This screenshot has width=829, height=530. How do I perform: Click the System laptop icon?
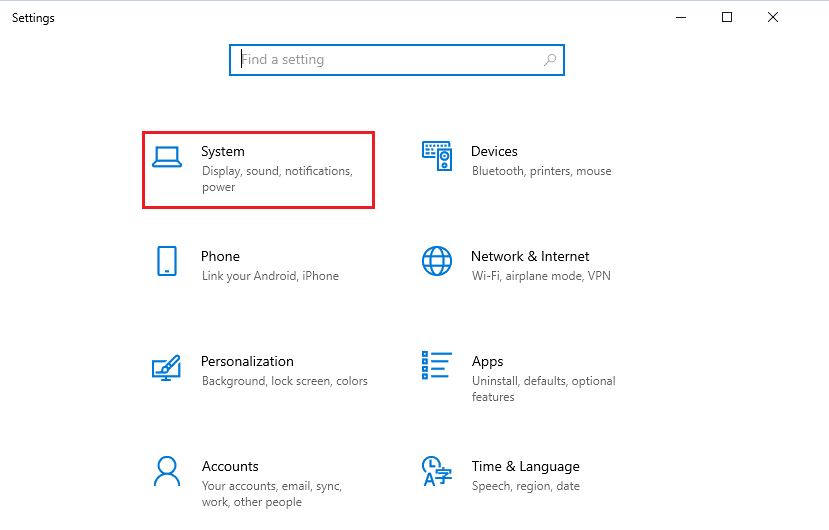pos(167,157)
